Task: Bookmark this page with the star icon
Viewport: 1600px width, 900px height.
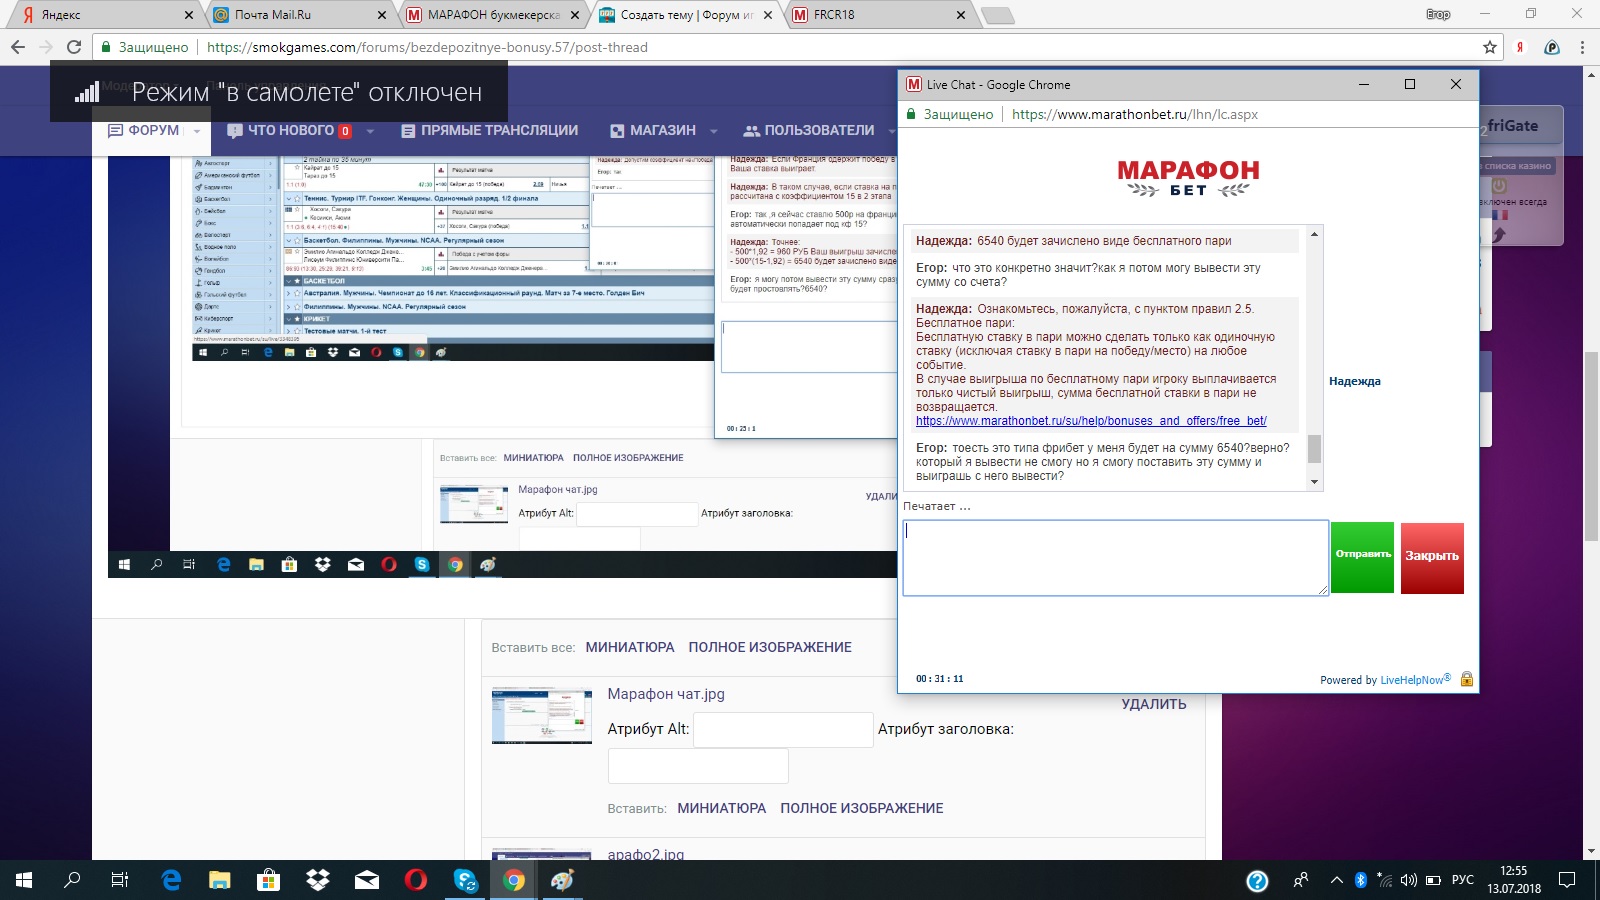Action: (x=1490, y=47)
